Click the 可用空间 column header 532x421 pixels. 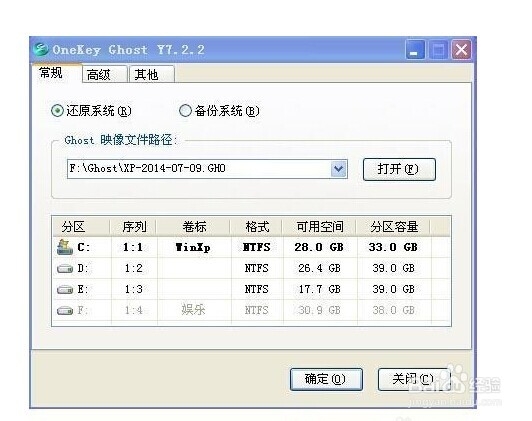[320, 227]
